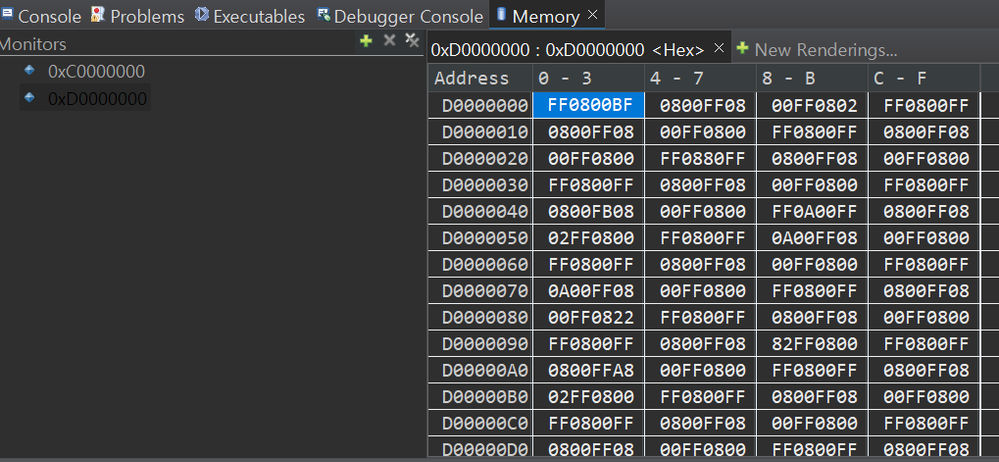Image resolution: width=999 pixels, height=462 pixels.
Task: Select cell 02FF0800 in row D0000050
Action: [x=589, y=238]
